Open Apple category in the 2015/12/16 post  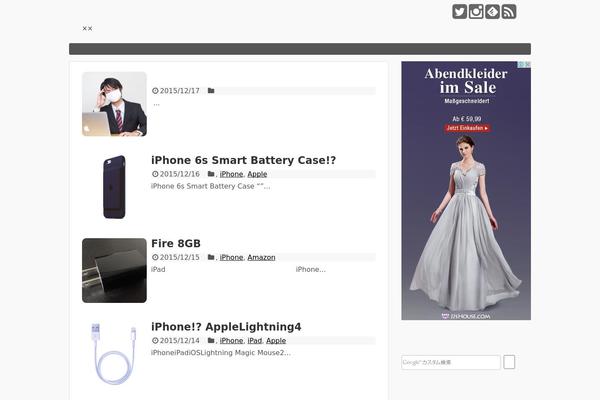(257, 174)
